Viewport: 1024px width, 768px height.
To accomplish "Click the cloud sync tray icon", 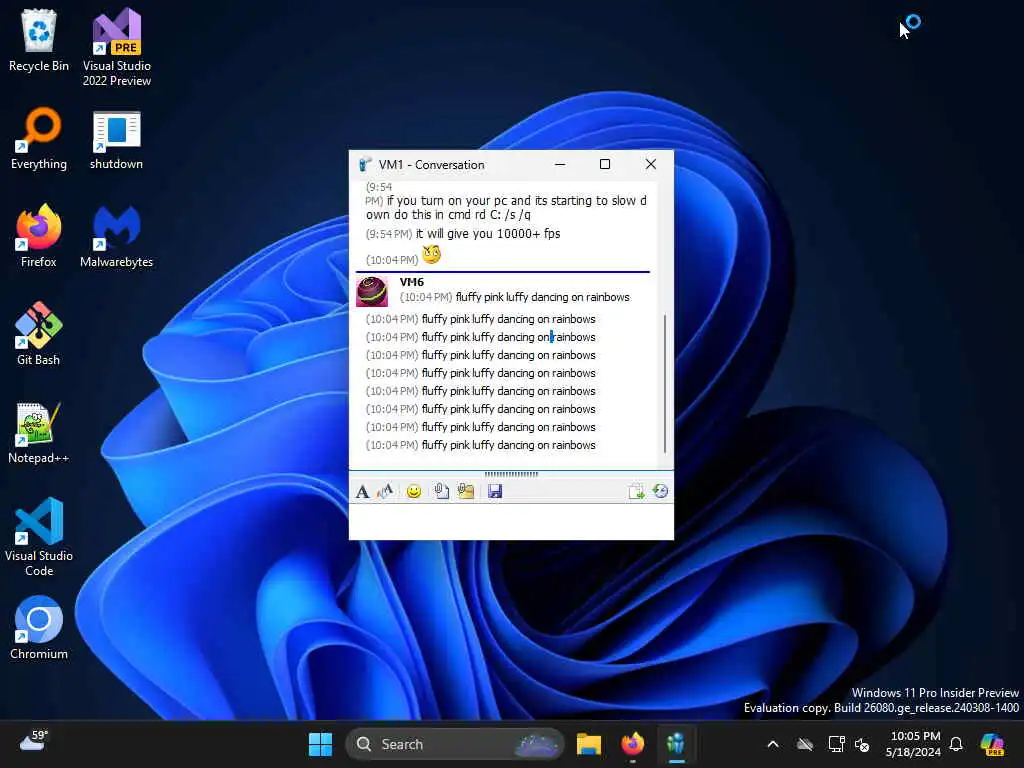I will pos(805,744).
